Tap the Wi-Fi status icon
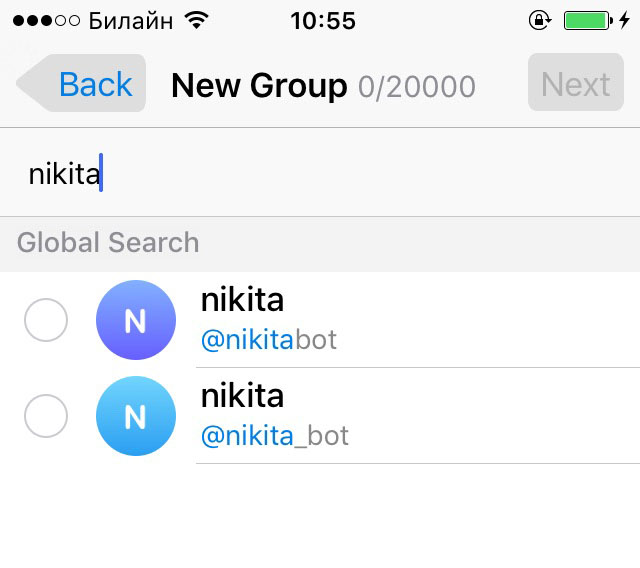Image resolution: width=640 pixels, height=568 pixels. point(196,20)
